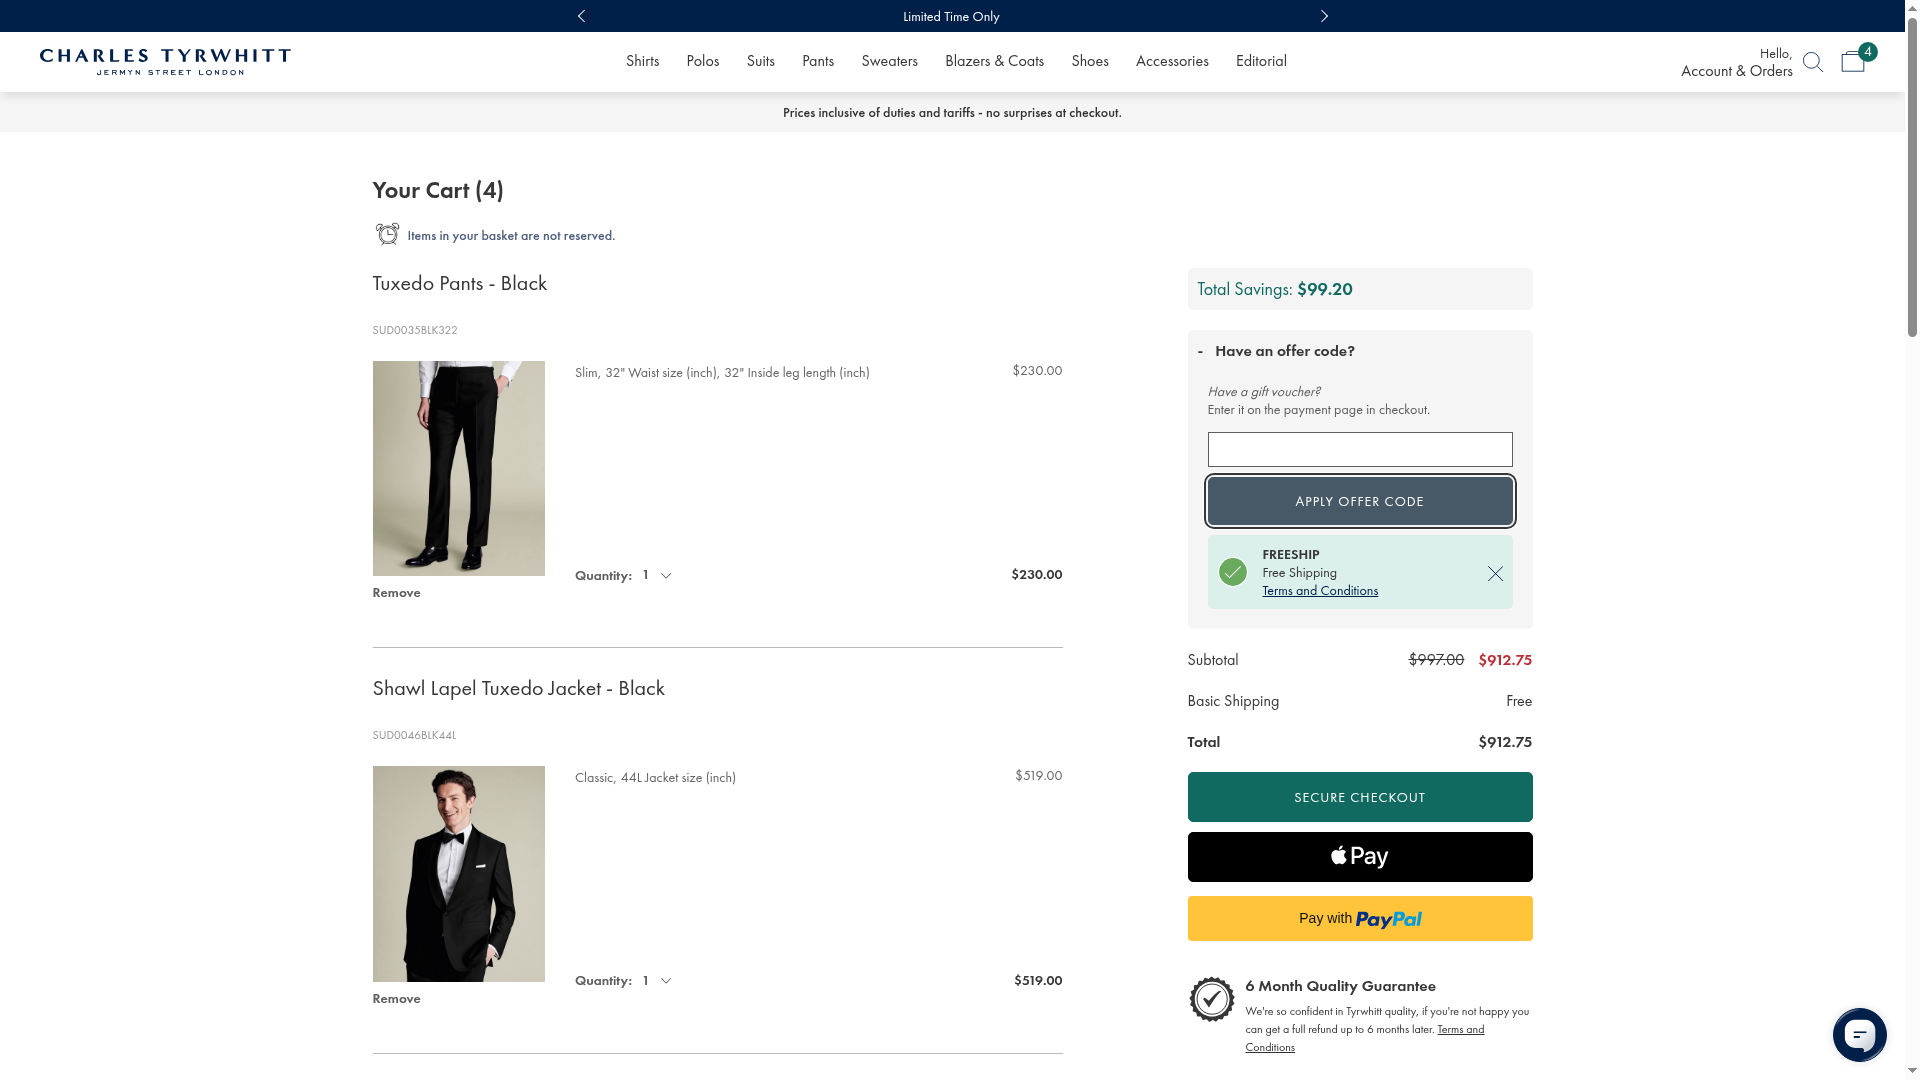Click the Charles Tyrwhitt logo

click(165, 61)
